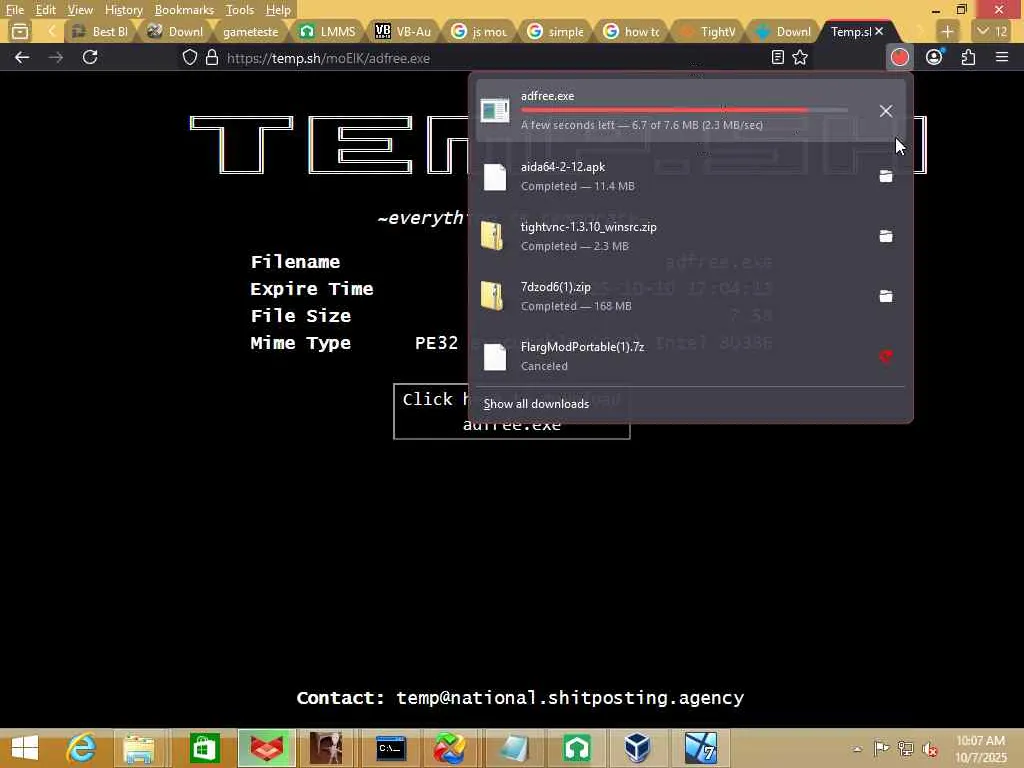1024x768 pixels.
Task: Open the File menu
Action: pyautogui.click(x=14, y=10)
